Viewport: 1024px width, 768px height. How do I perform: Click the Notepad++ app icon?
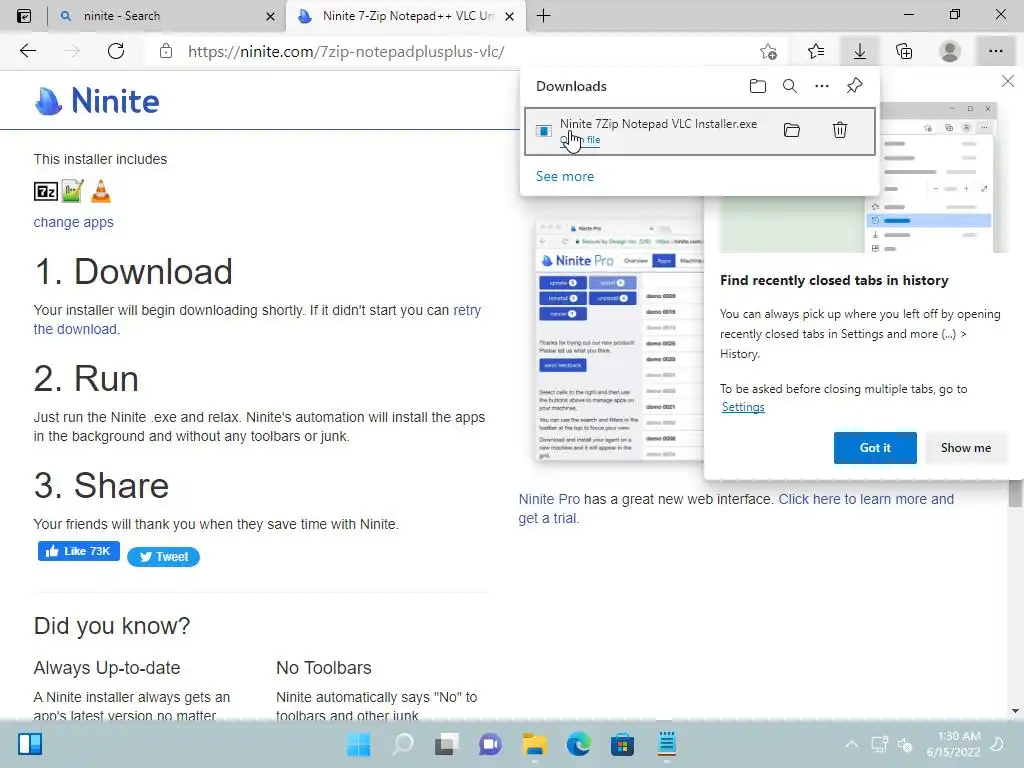coord(72,191)
